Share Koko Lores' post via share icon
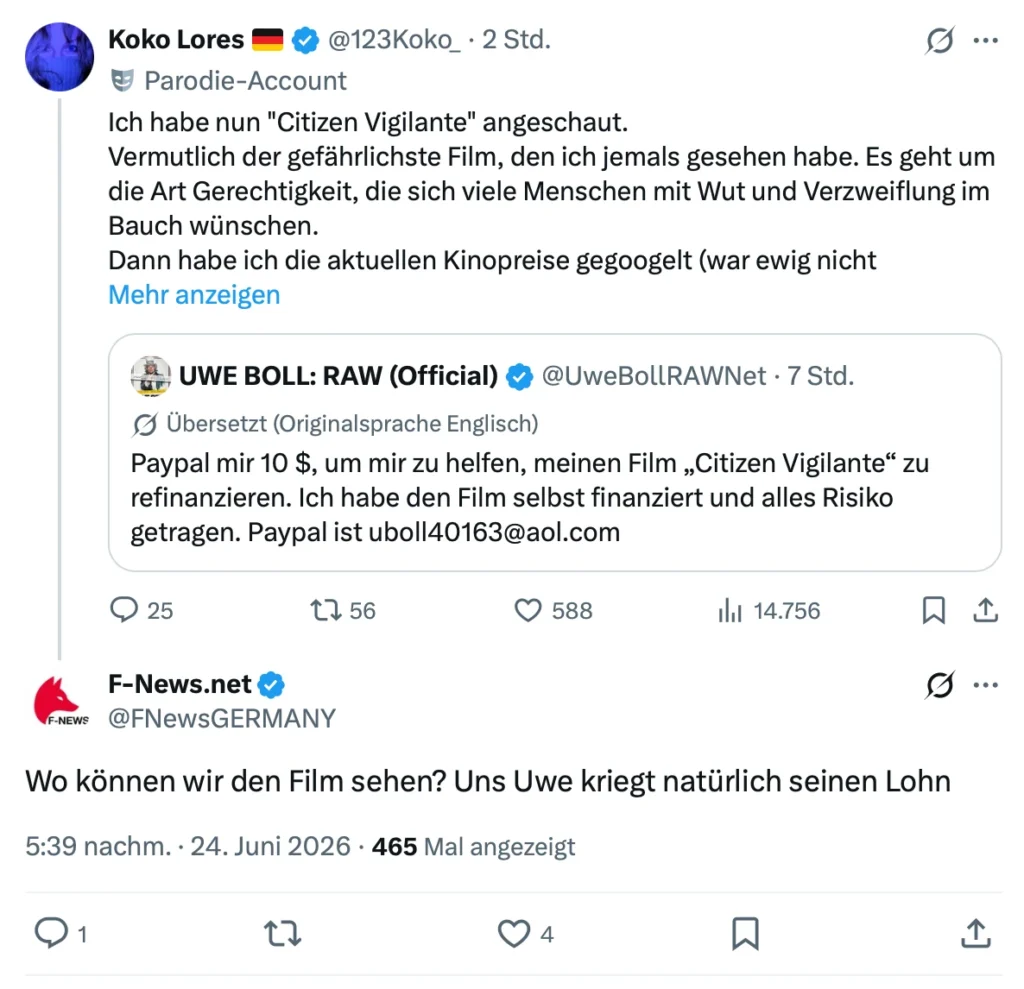 point(985,610)
